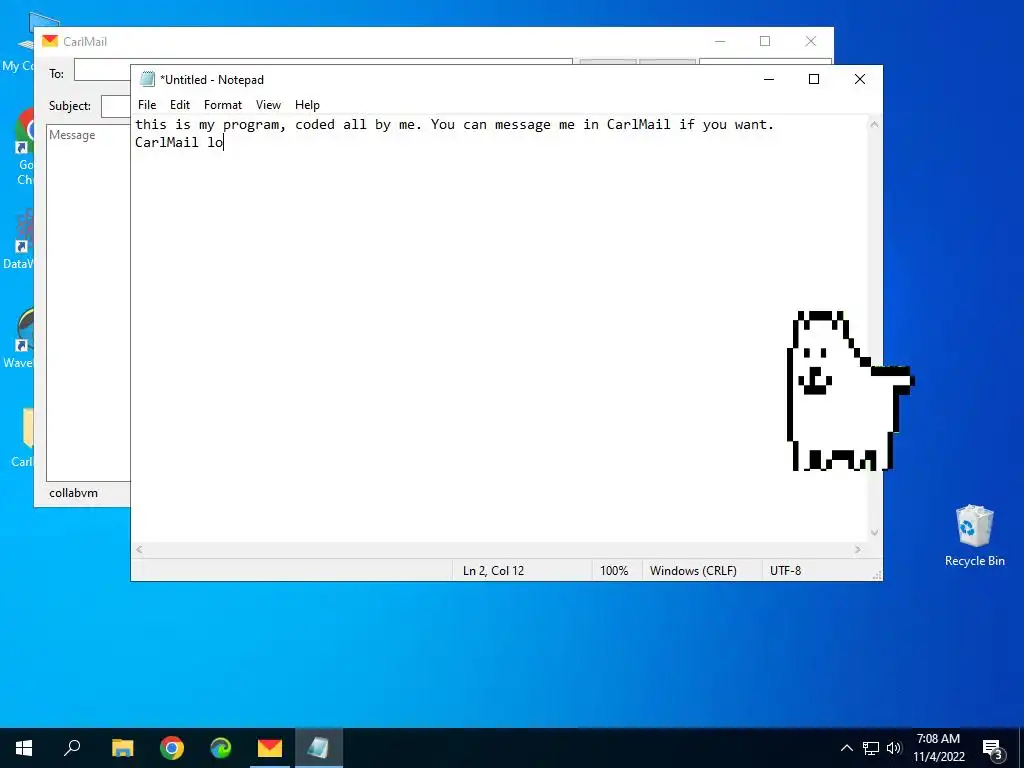Click Notepad vertical scrollbar down arrow
The height and width of the screenshot is (768, 1024).
[874, 533]
